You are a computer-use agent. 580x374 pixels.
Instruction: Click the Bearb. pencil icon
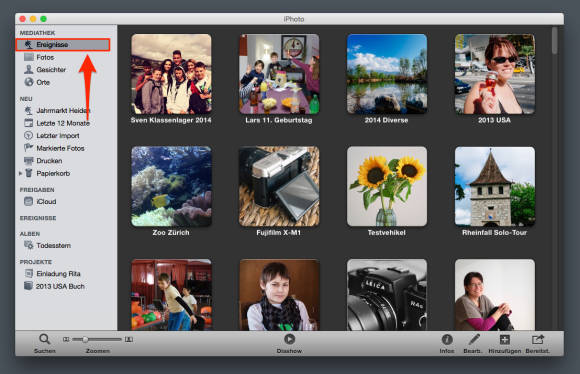pos(473,339)
